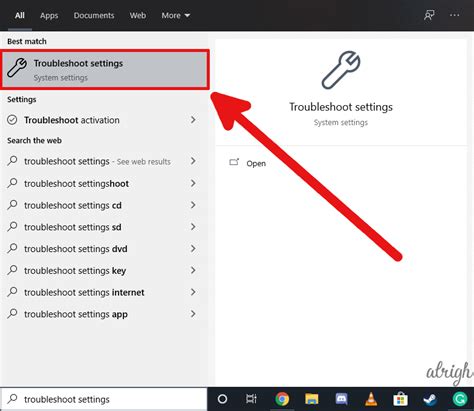Click magnifier icon in taskbar search box
Screen dimensions: 474x411
(13, 399)
